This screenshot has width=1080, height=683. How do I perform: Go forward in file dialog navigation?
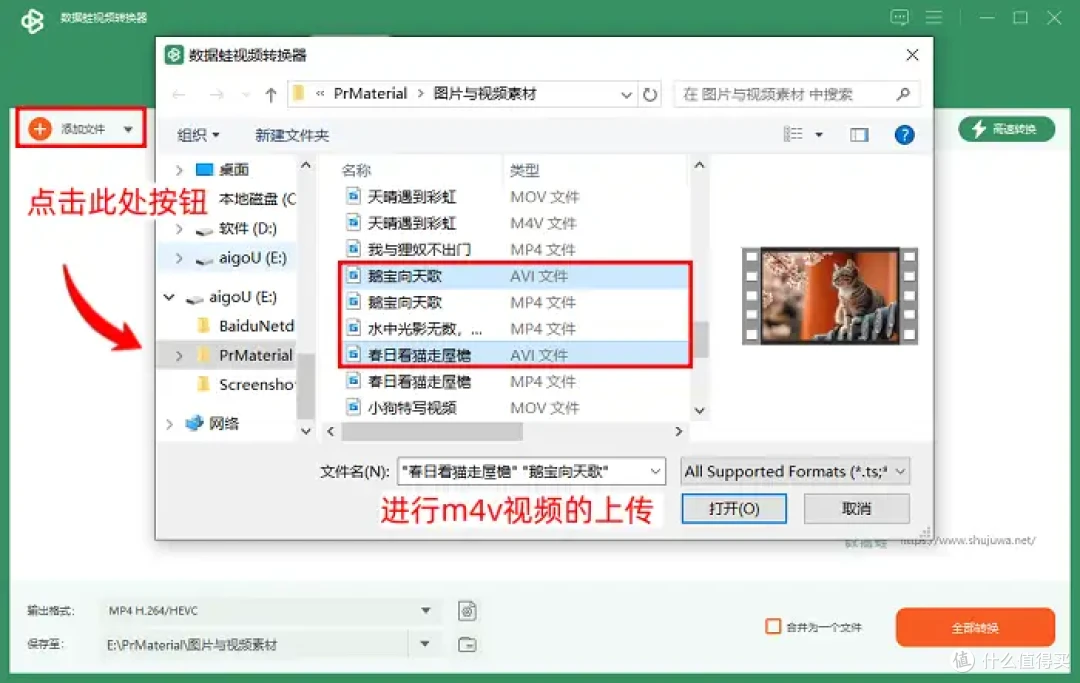click(216, 94)
